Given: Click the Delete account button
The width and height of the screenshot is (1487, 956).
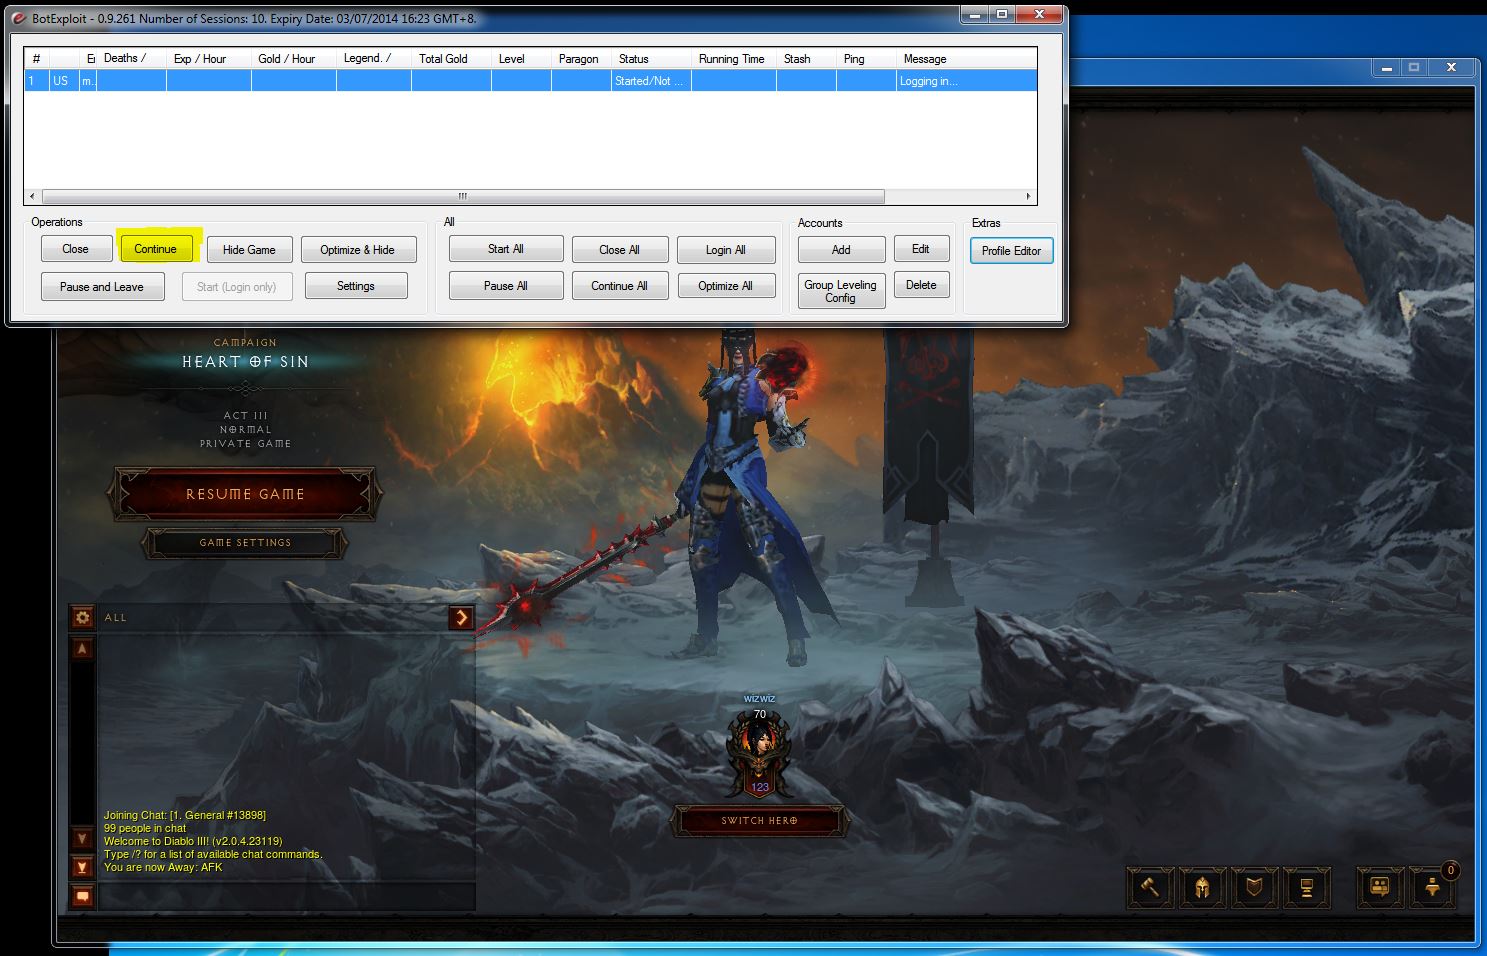Looking at the screenshot, I should pyautogui.click(x=921, y=285).
